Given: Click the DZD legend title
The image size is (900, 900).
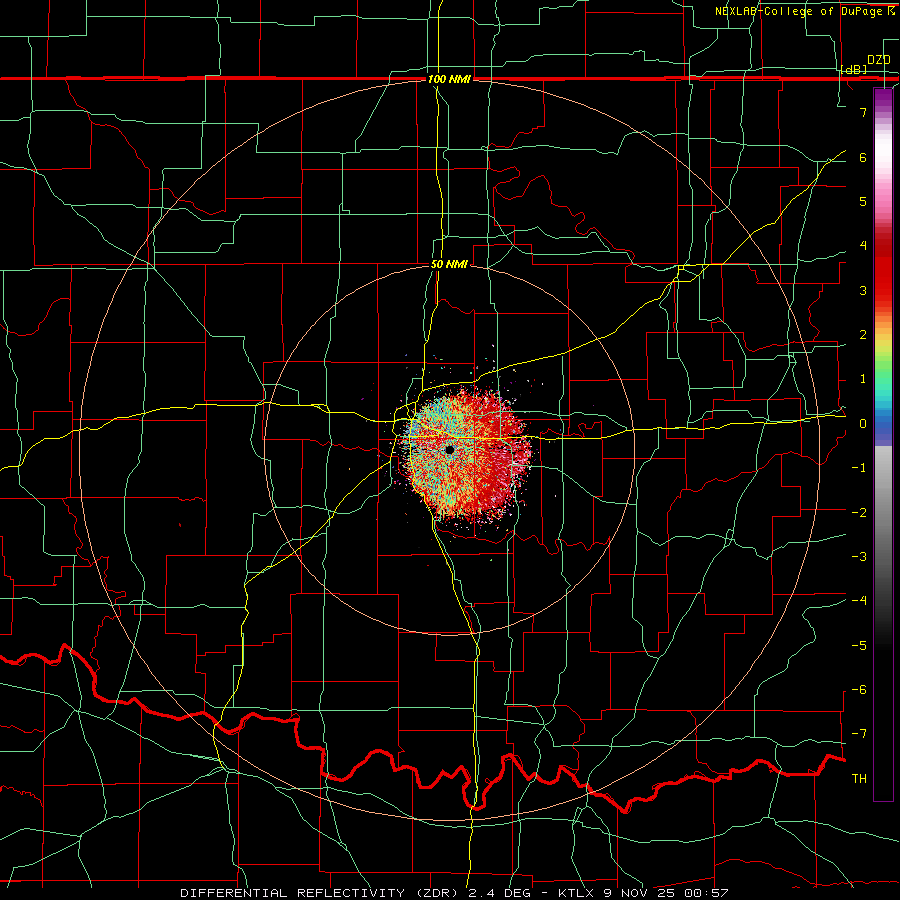Looking at the screenshot, I should [879, 60].
